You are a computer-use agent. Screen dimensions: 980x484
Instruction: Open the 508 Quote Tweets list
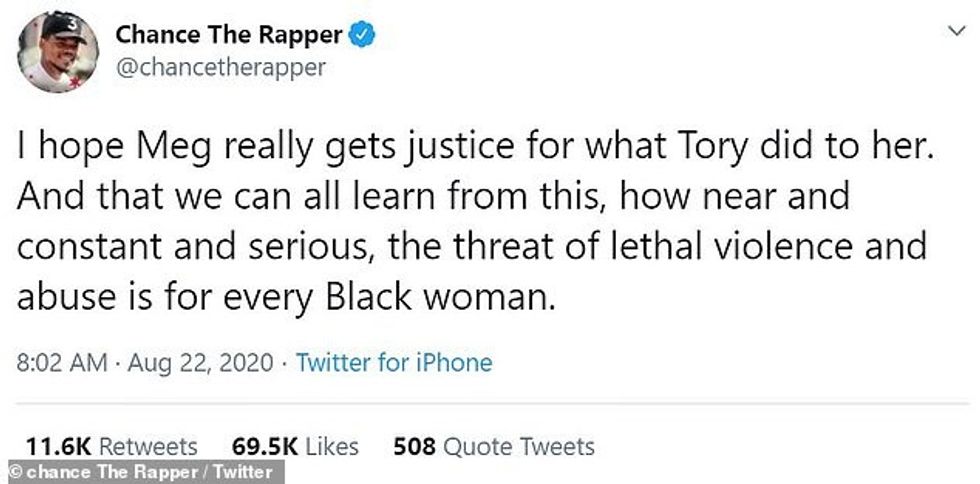[494, 446]
